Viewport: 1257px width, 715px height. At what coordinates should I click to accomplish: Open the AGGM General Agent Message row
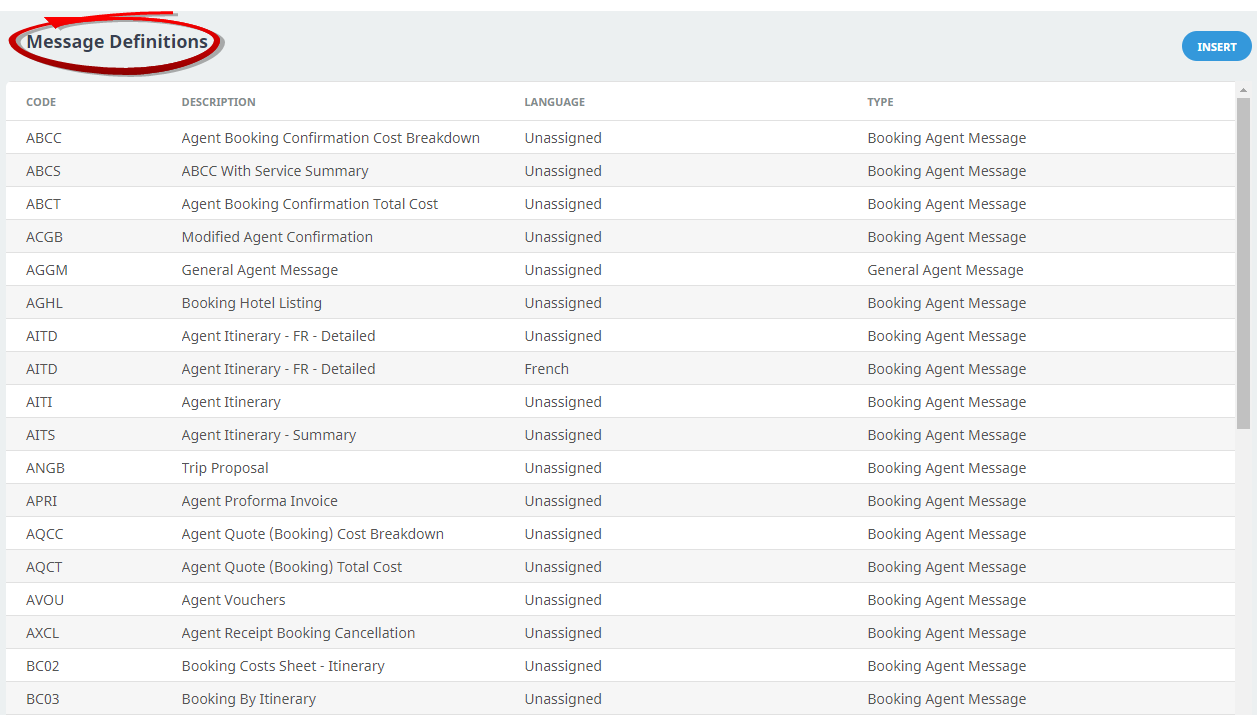[x=260, y=270]
